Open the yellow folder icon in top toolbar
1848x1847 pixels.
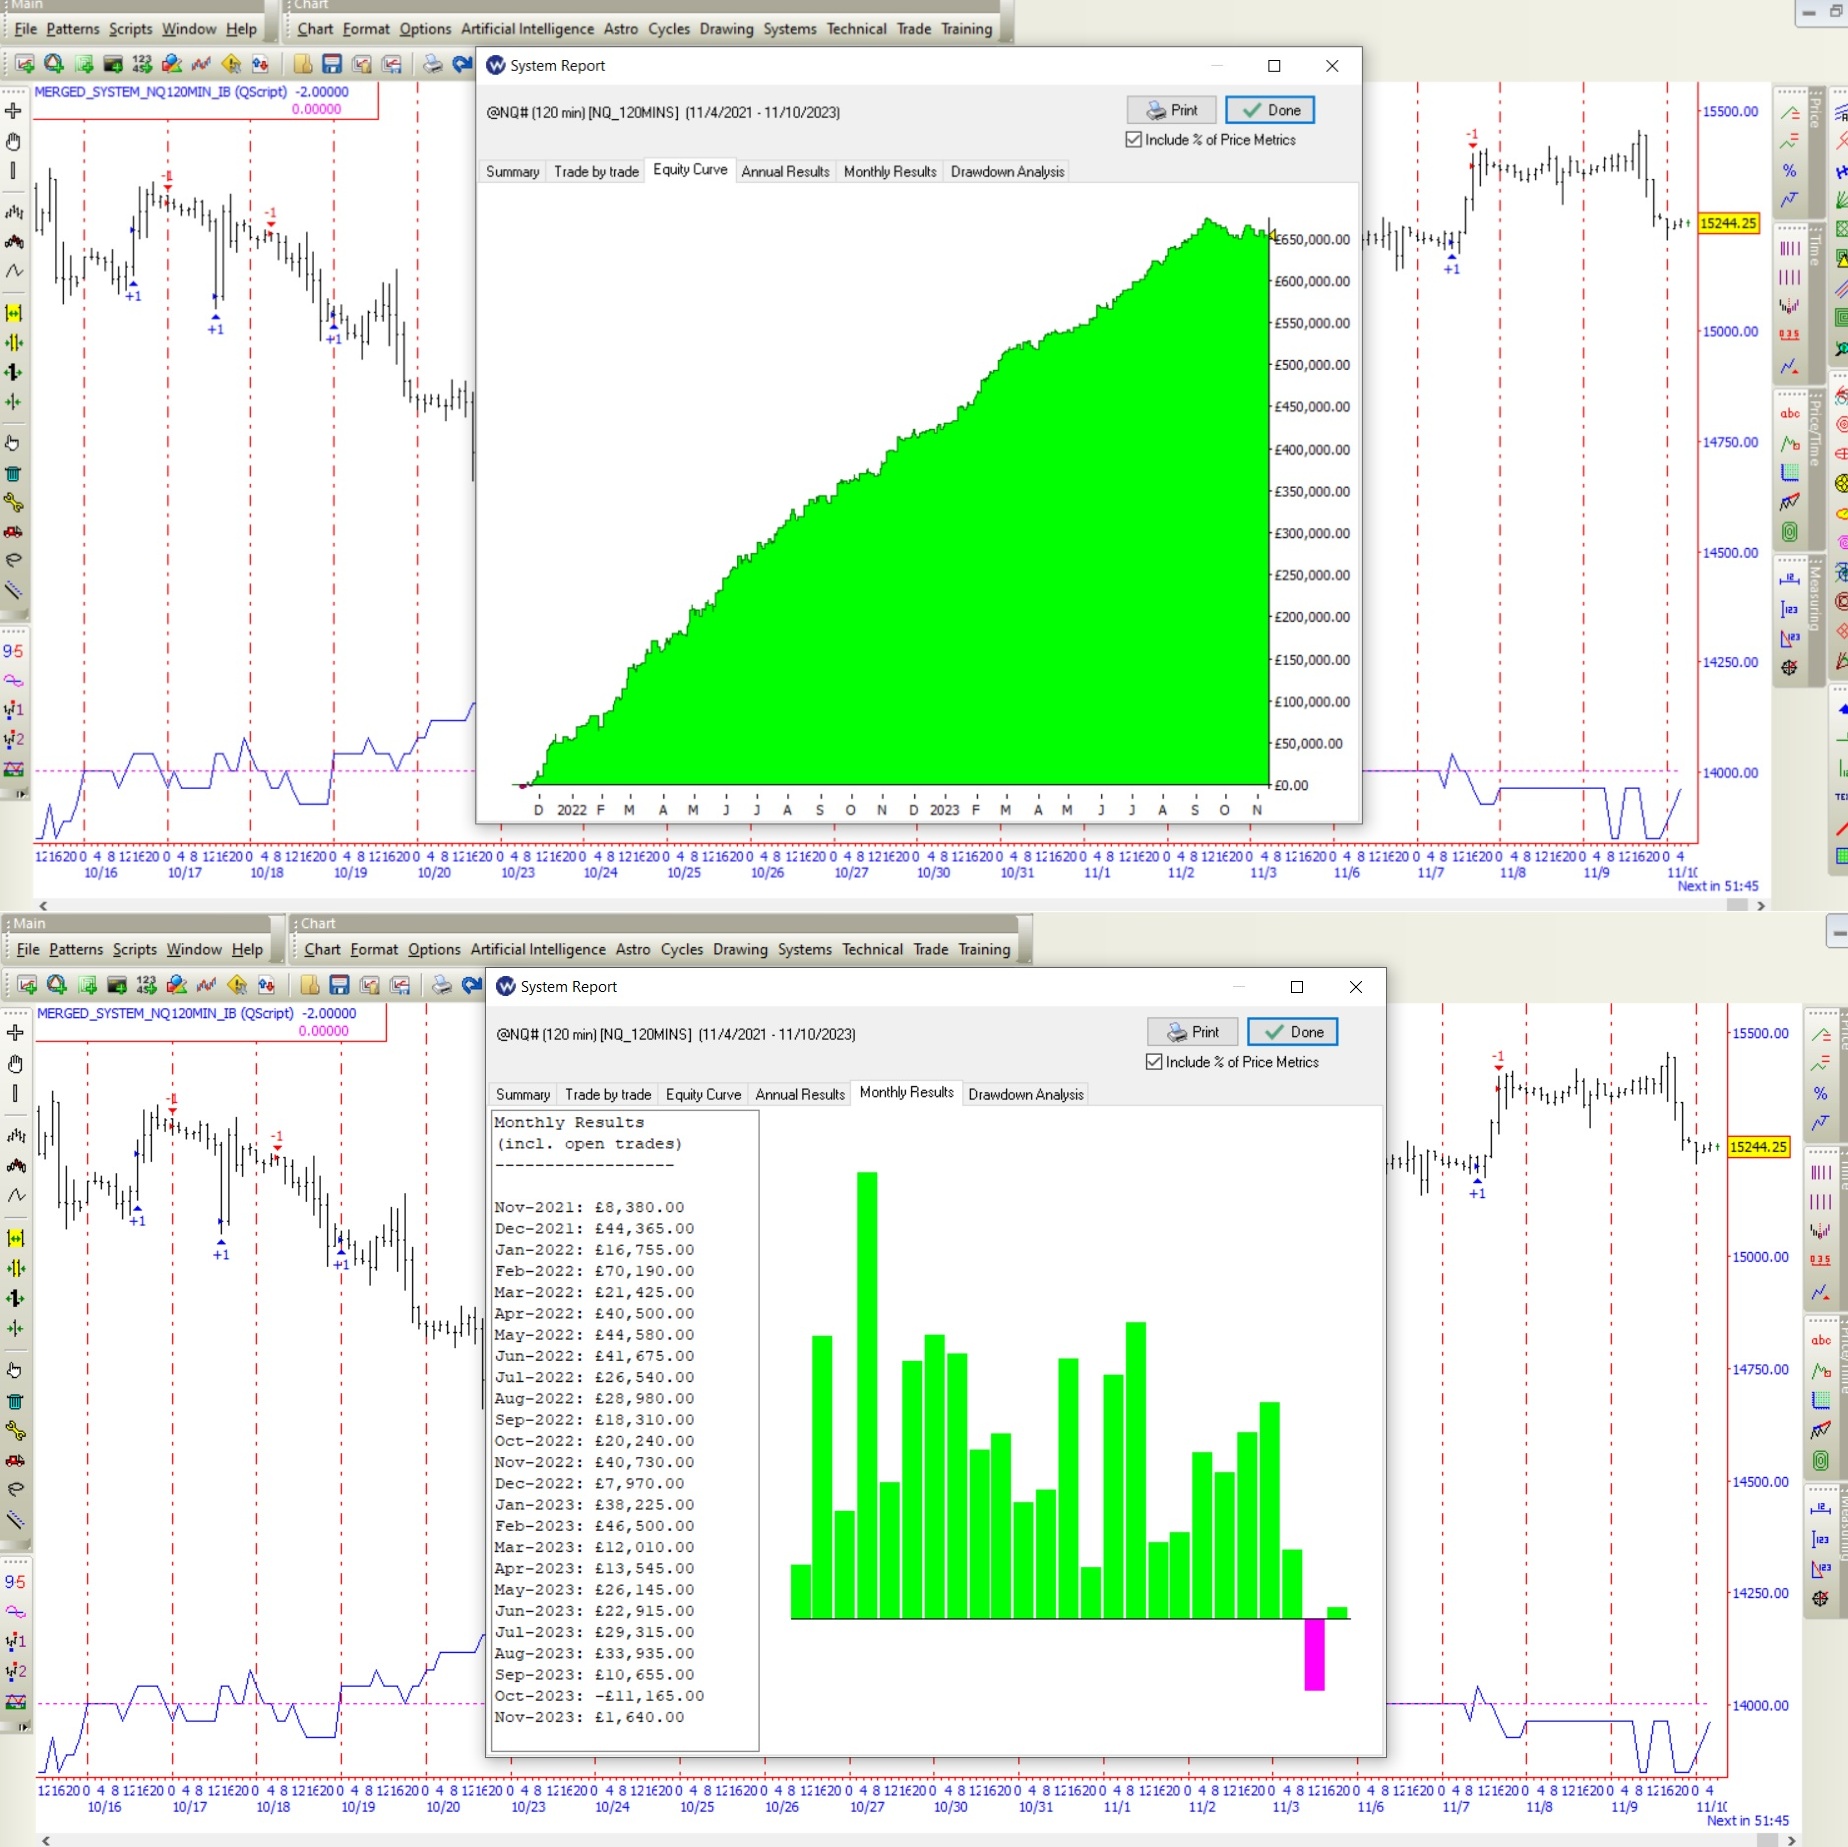pos(302,65)
